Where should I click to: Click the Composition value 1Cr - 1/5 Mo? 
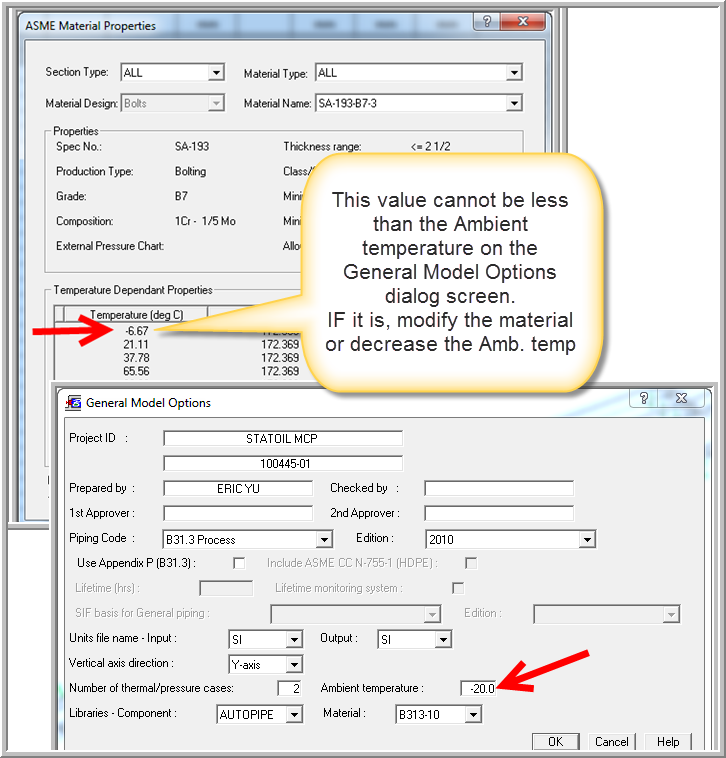click(205, 221)
